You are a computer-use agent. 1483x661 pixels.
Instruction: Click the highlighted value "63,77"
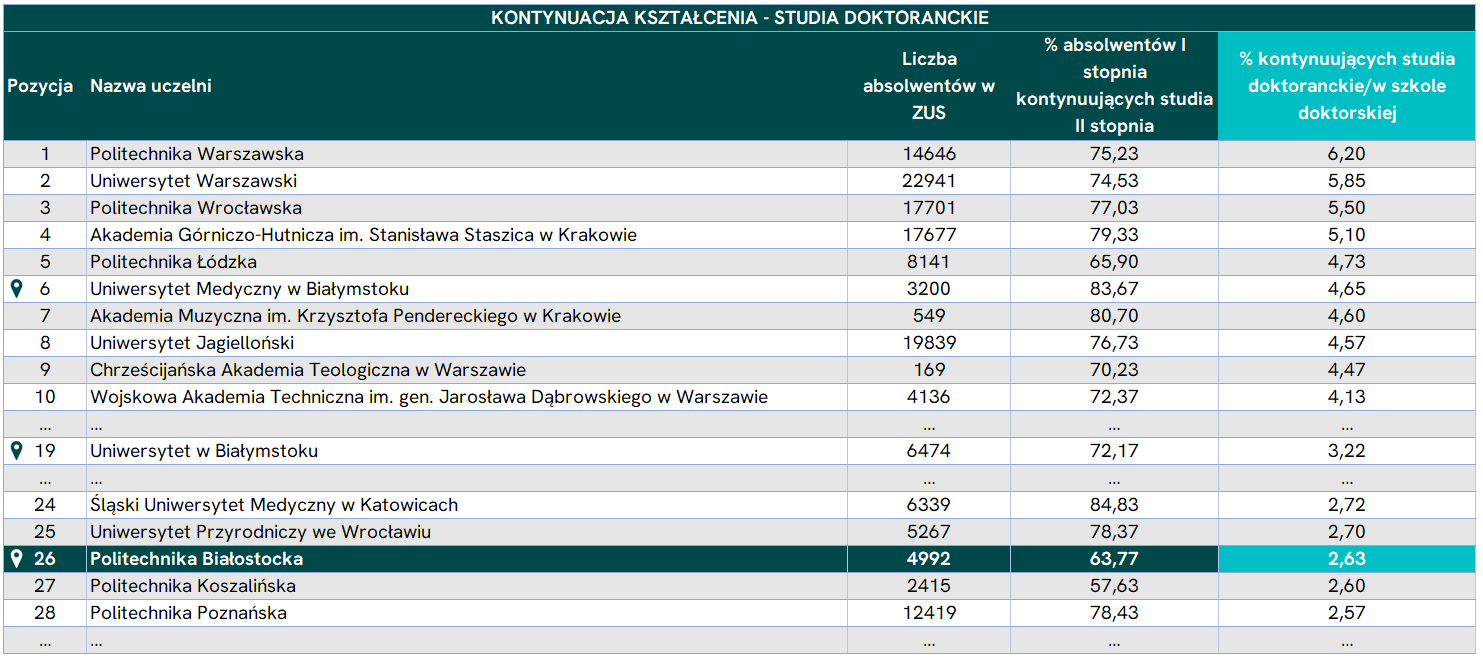click(1114, 559)
